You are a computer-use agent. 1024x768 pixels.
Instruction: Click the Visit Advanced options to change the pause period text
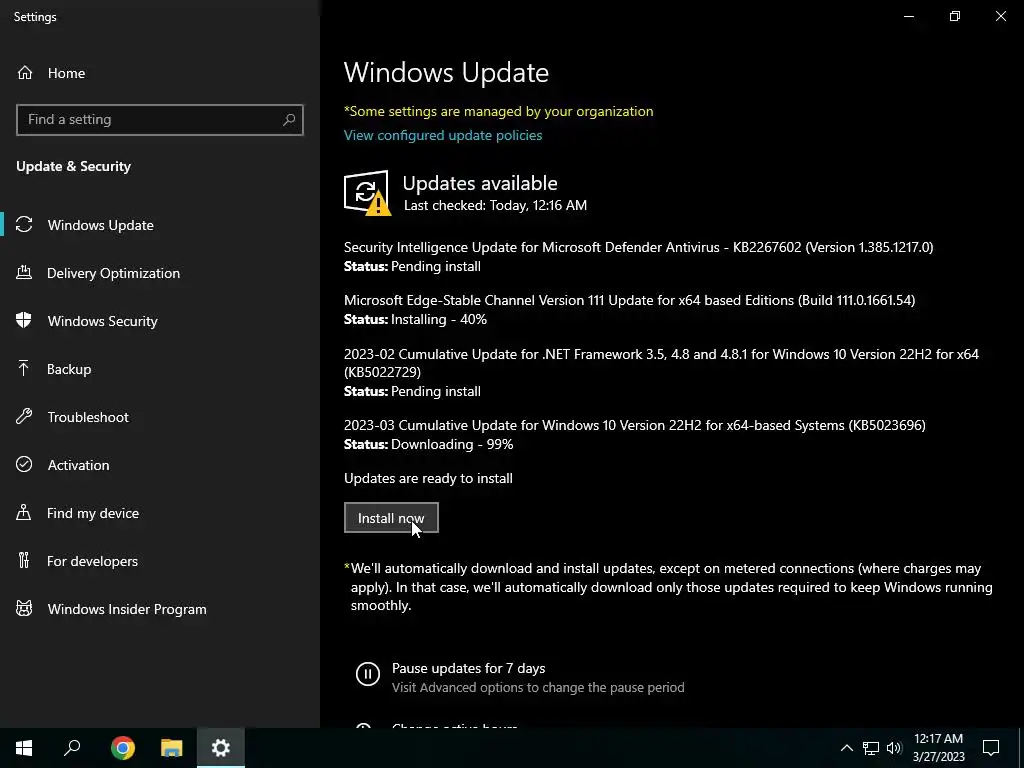tap(538, 688)
